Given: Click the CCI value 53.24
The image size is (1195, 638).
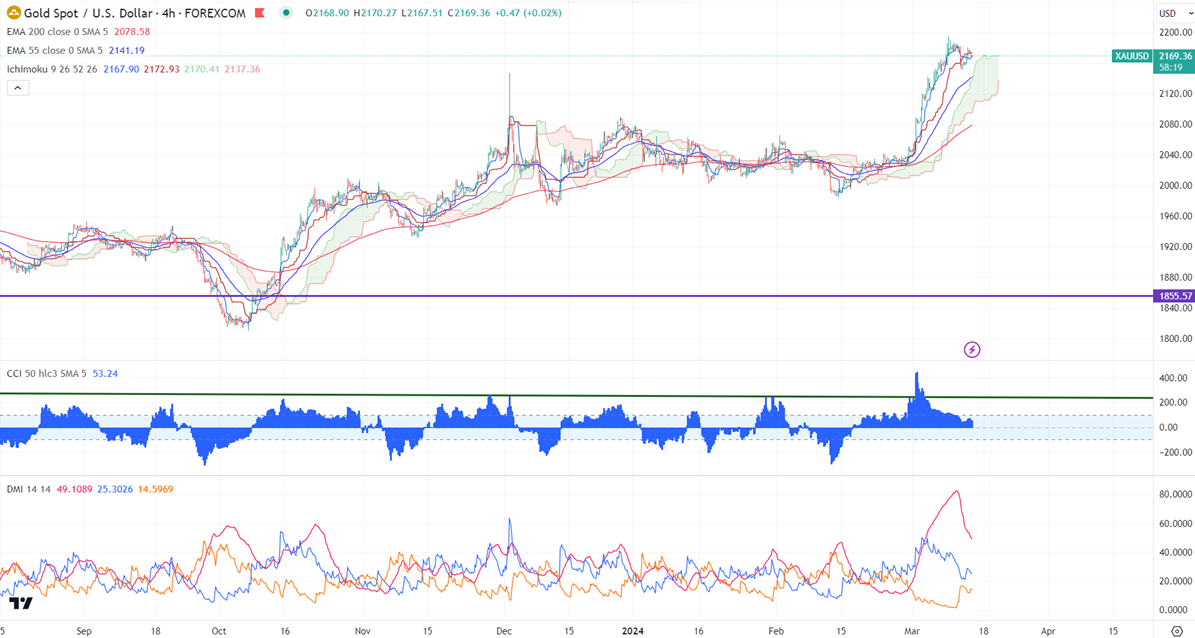Looking at the screenshot, I should [105, 374].
